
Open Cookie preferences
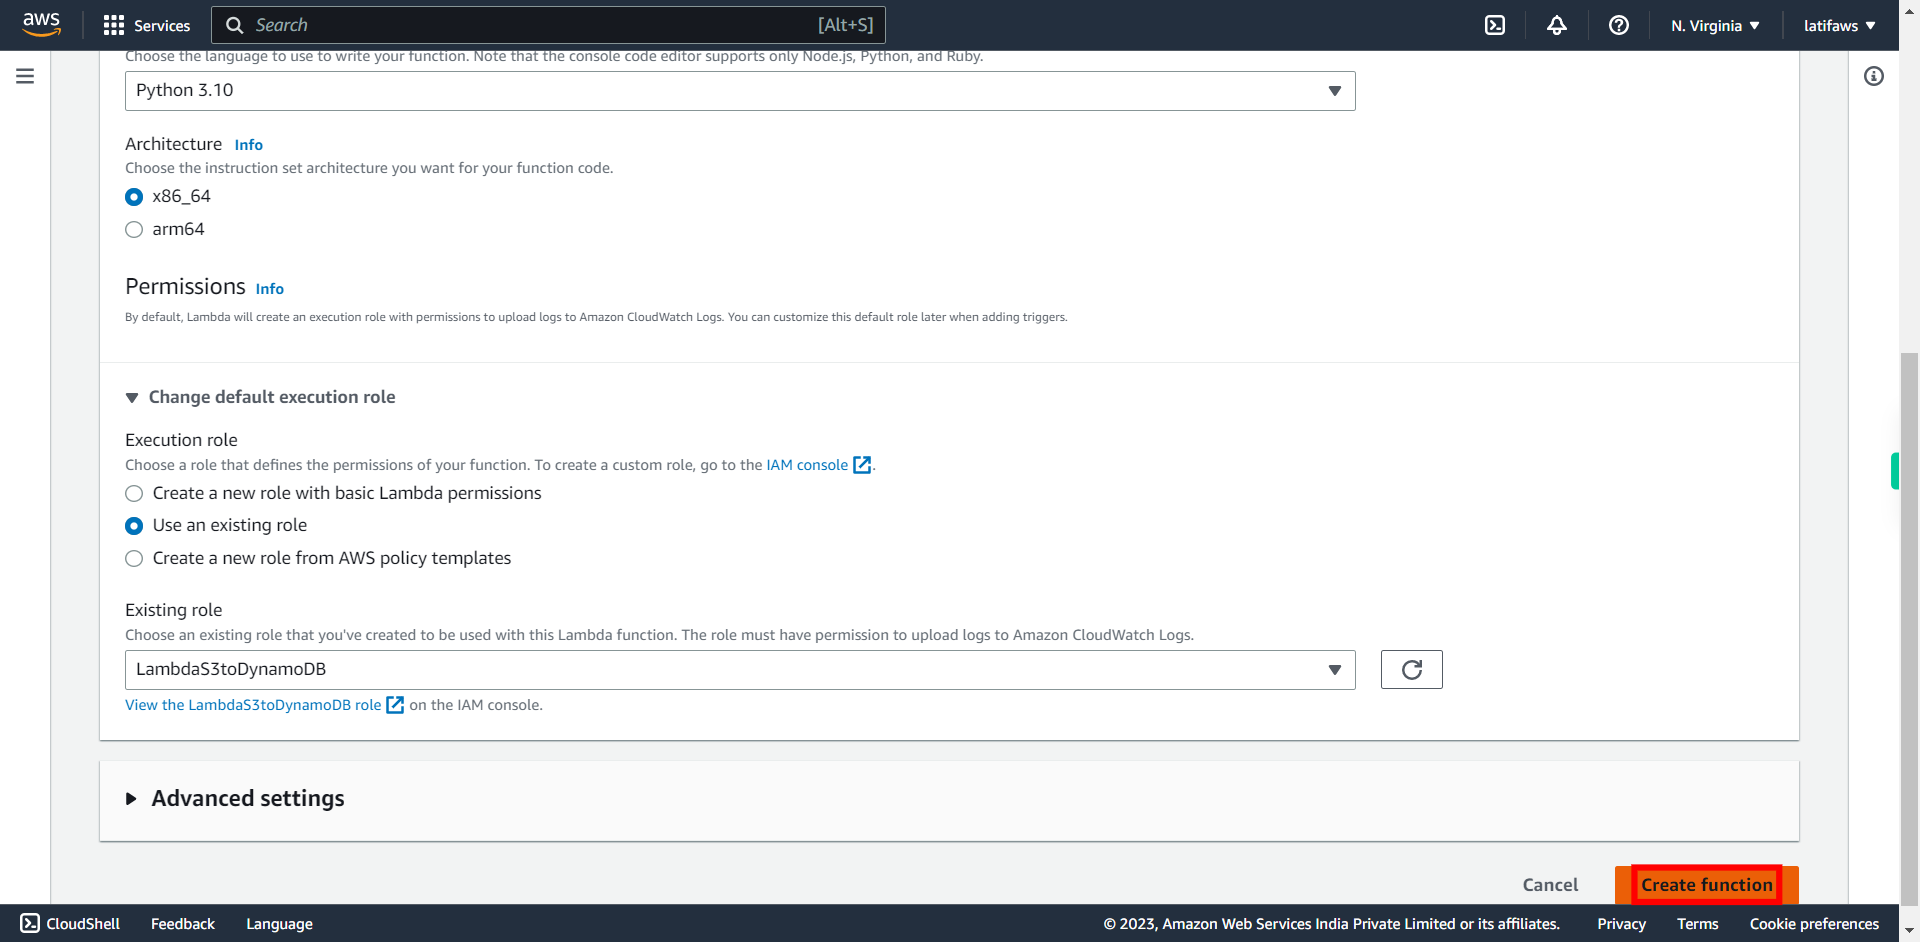(1814, 924)
